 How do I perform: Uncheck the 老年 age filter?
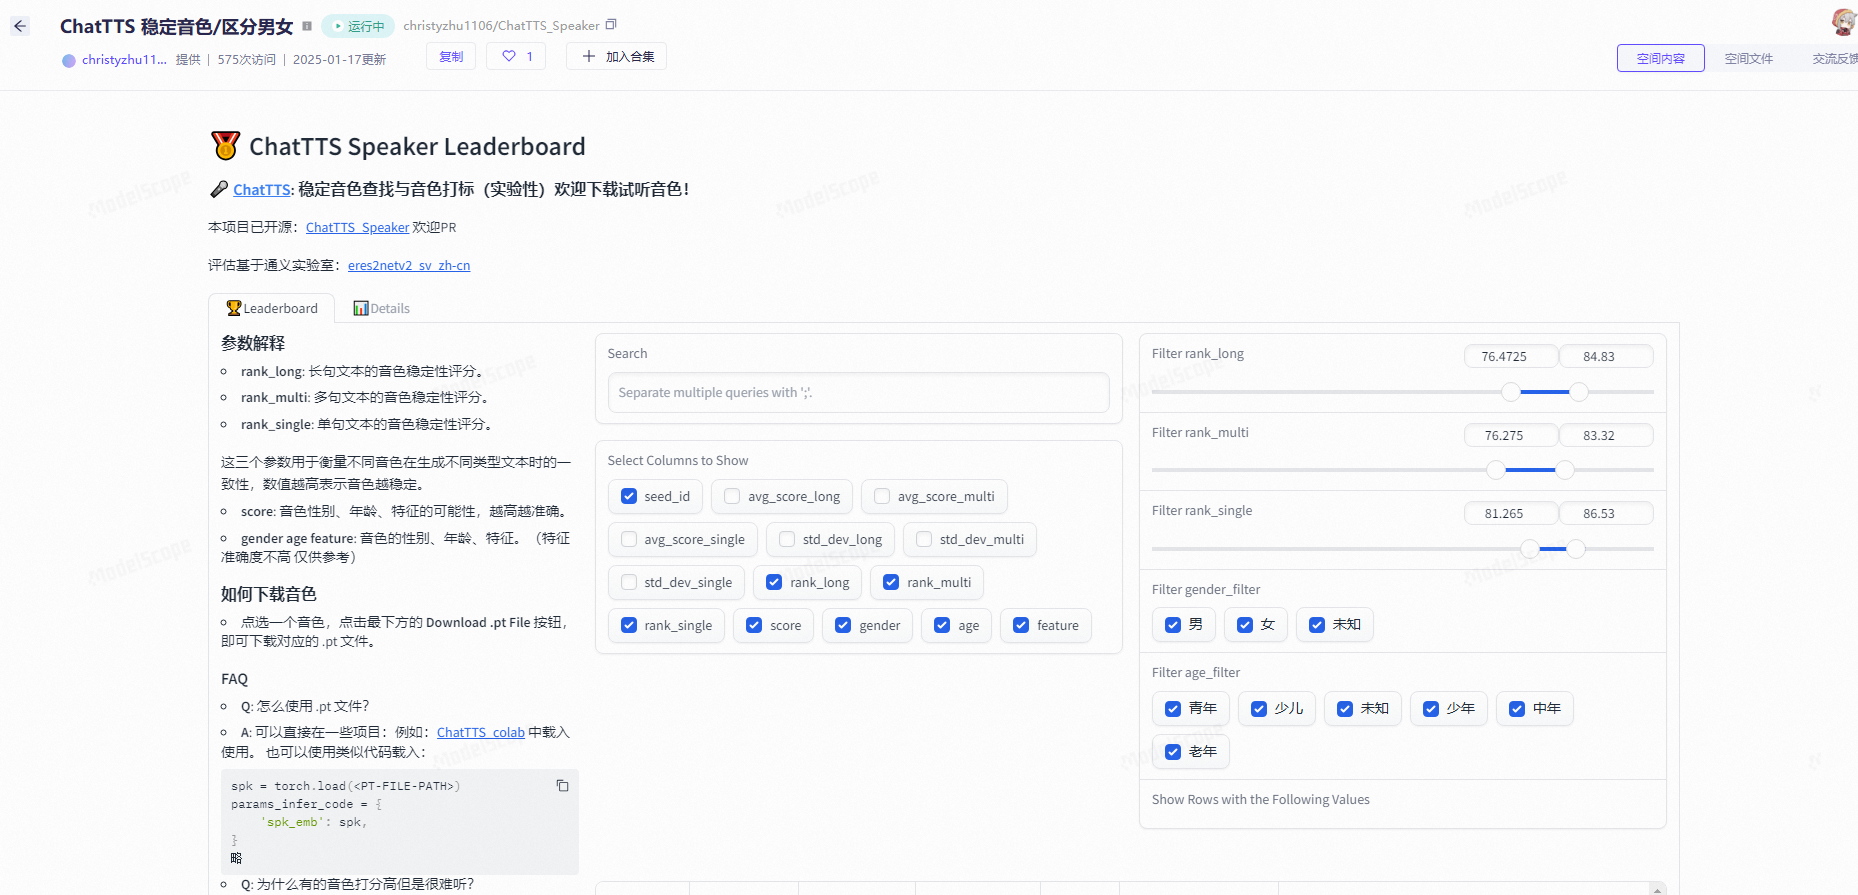pyautogui.click(x=1173, y=752)
